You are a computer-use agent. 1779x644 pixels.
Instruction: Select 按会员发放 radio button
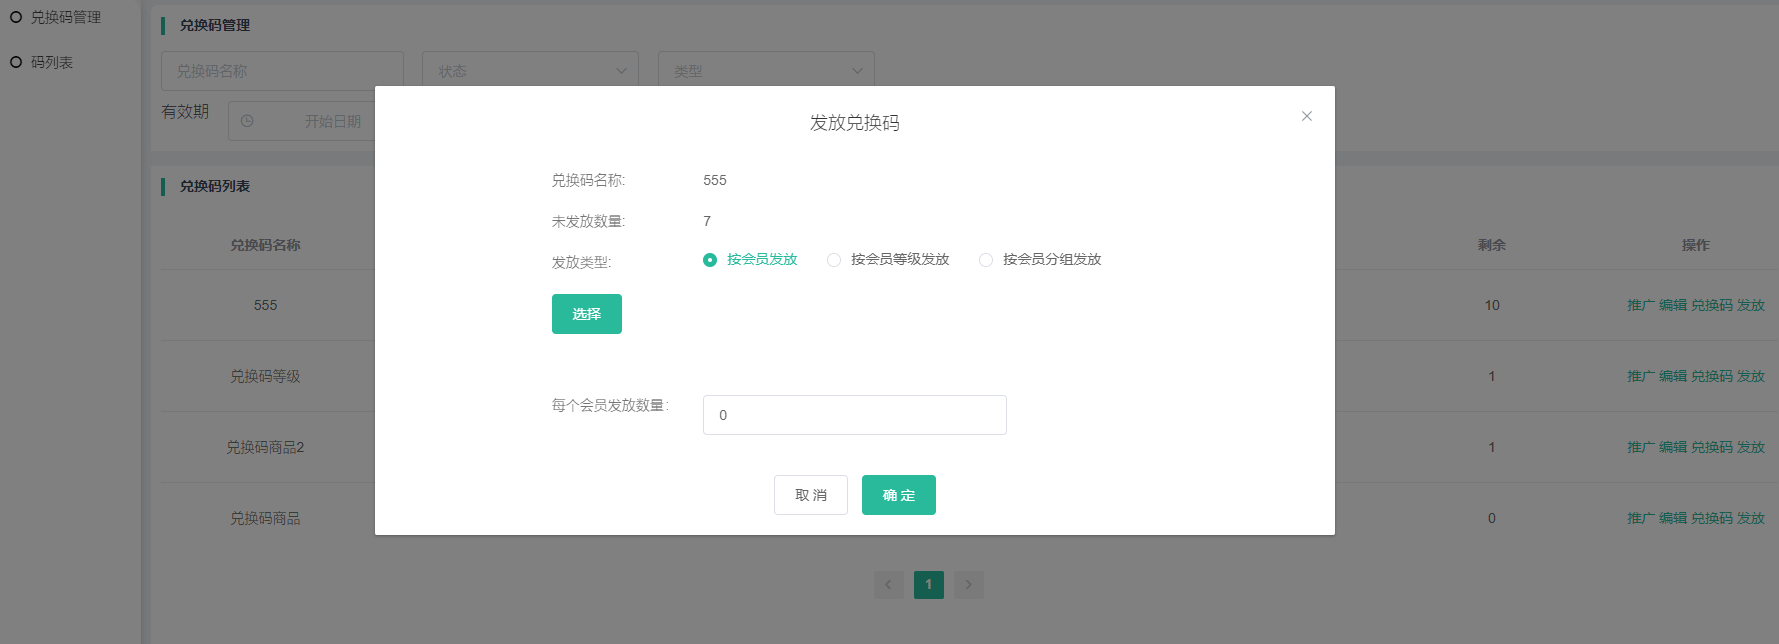[710, 260]
